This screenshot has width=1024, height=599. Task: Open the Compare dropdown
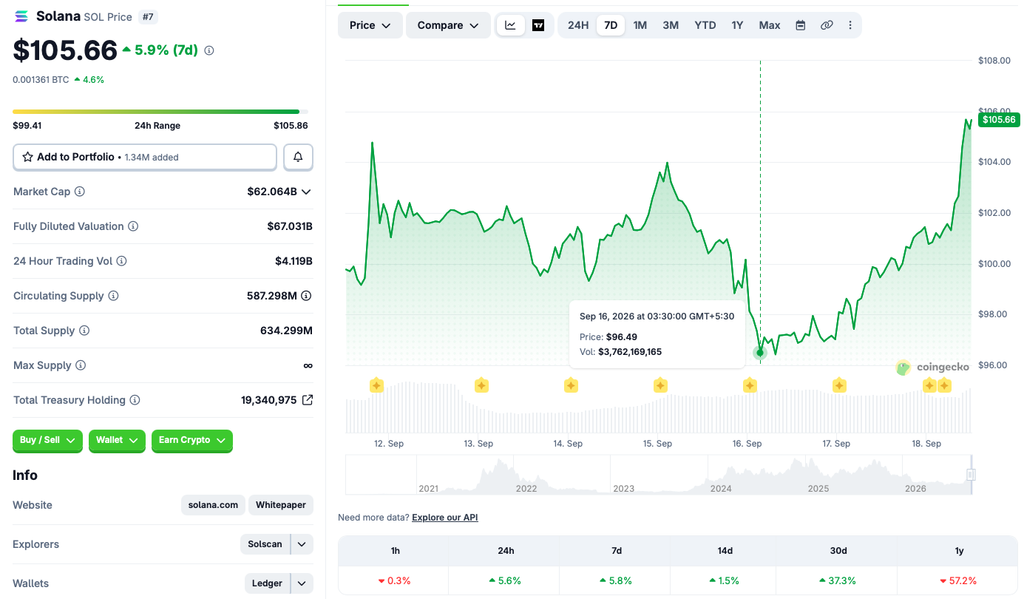coord(448,25)
